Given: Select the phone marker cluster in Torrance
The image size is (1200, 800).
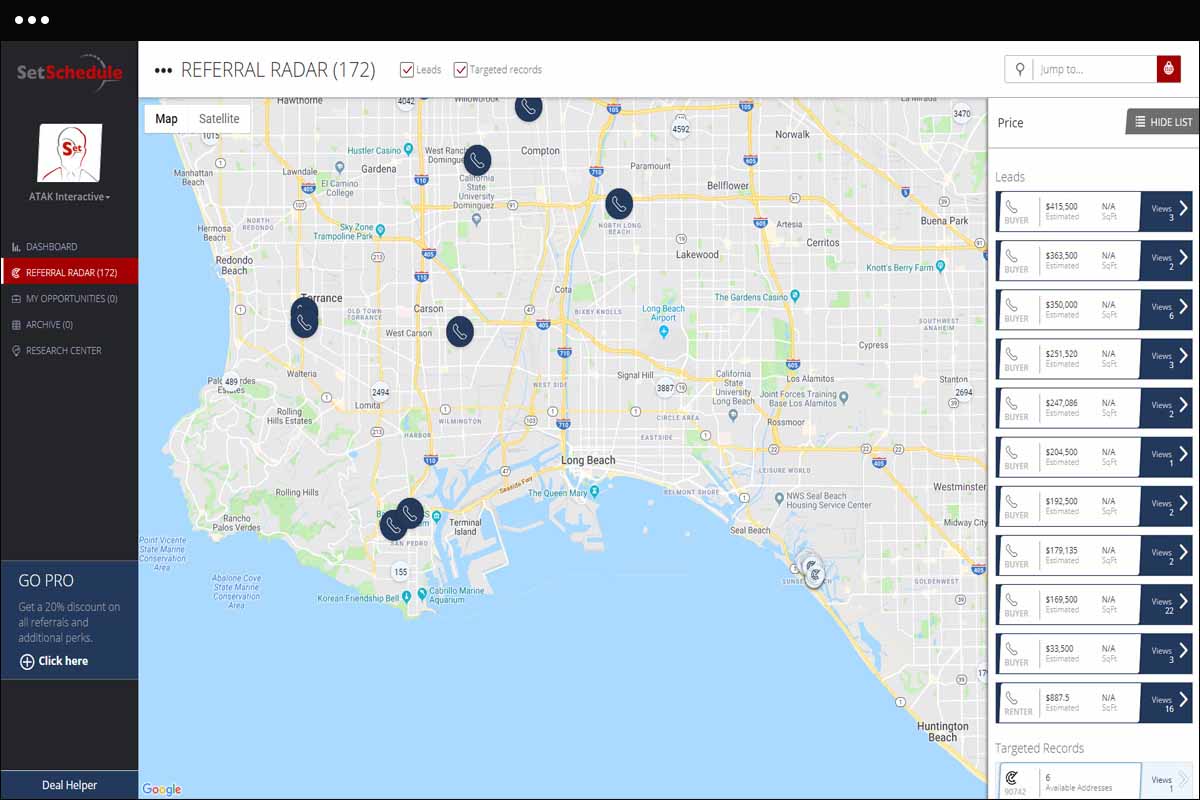Looking at the screenshot, I should pyautogui.click(x=304, y=318).
